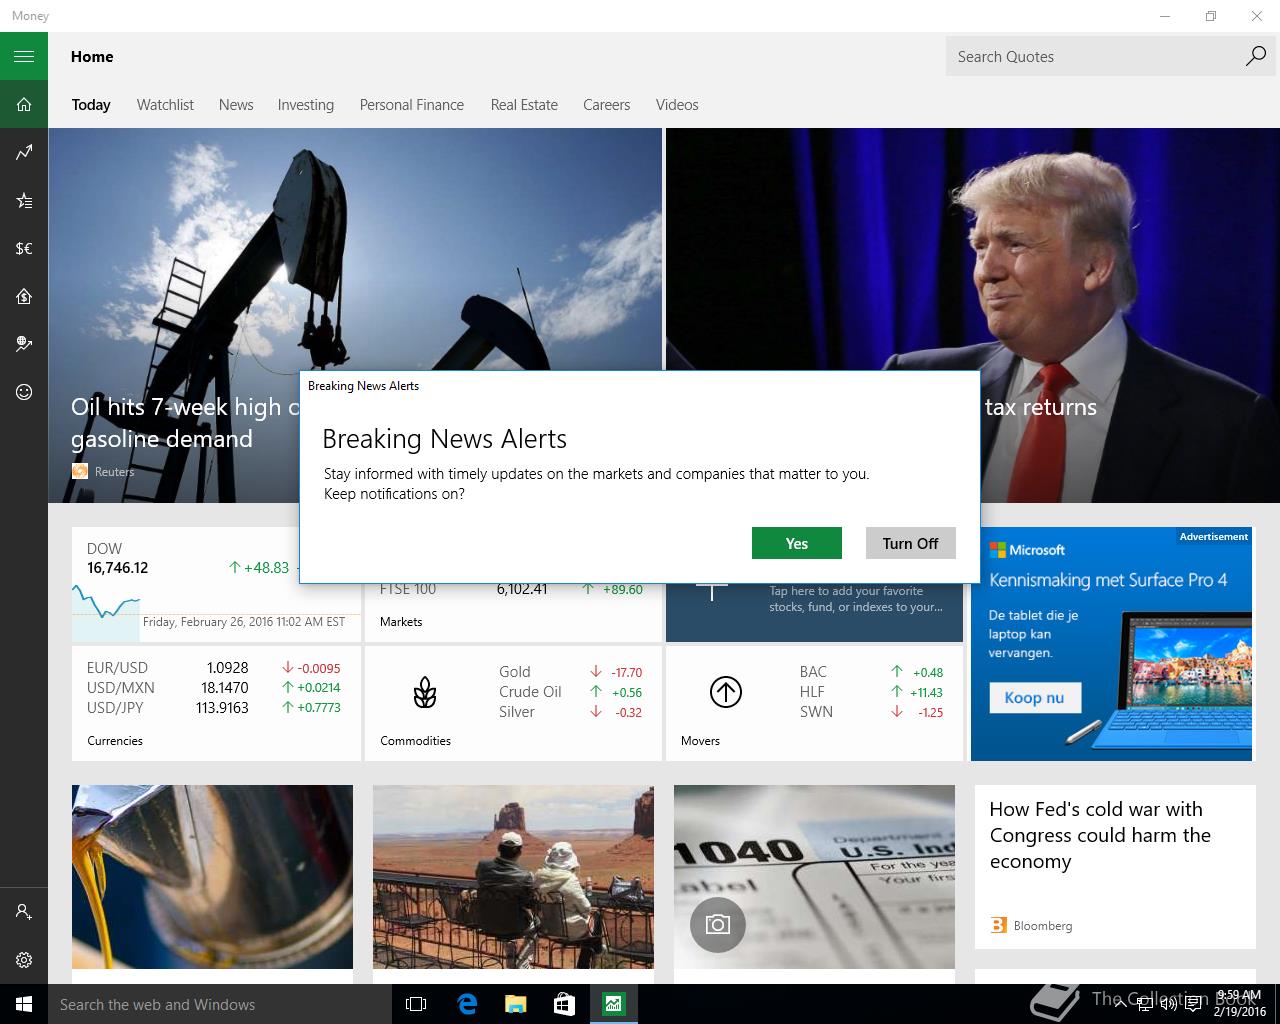Click the Commodities wheat icon
Viewport: 1280px width, 1024px height.
tap(425, 692)
